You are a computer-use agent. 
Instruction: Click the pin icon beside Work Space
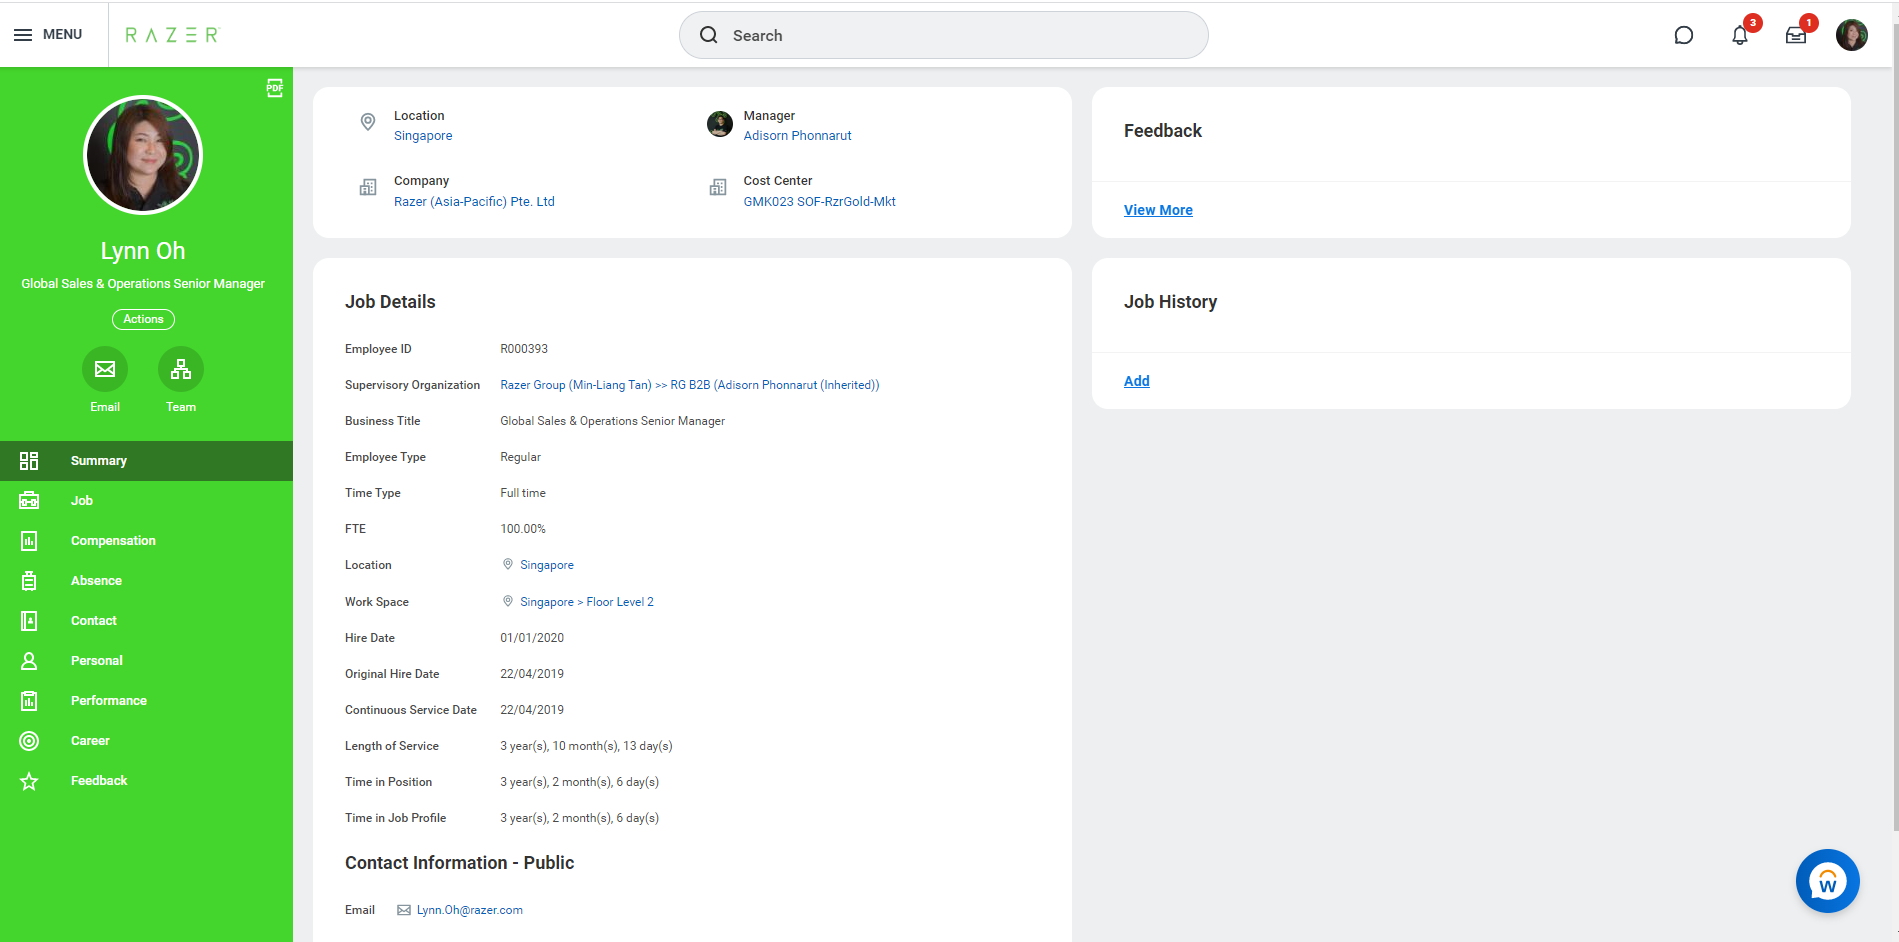(508, 601)
